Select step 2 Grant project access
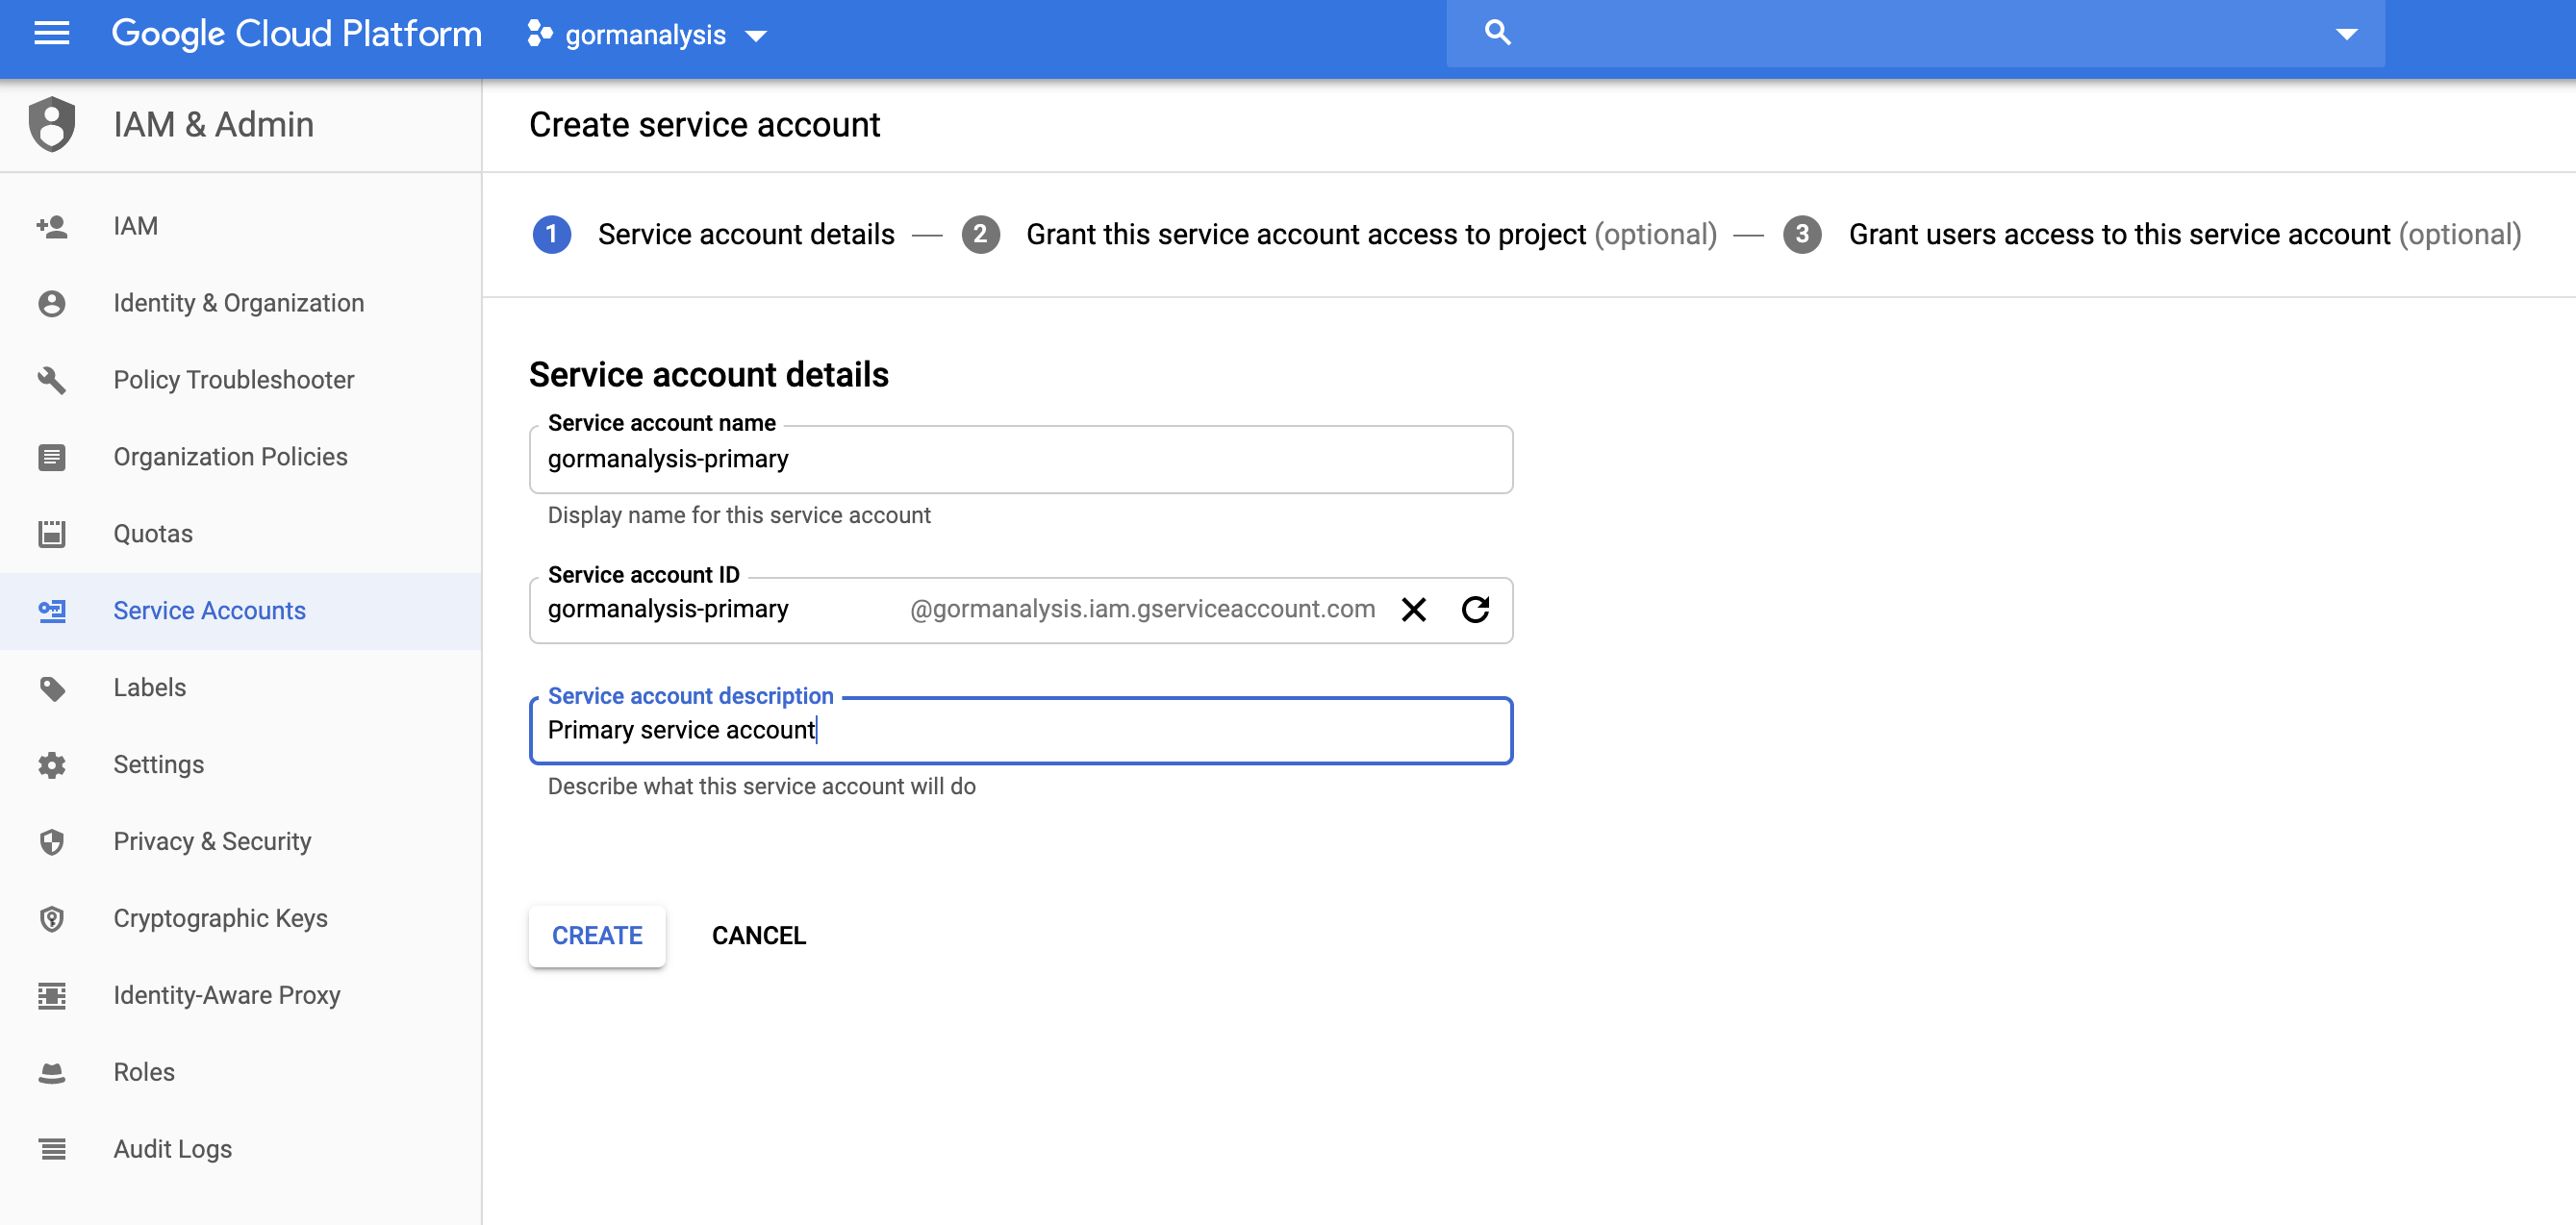The image size is (2576, 1225). pos(1305,235)
